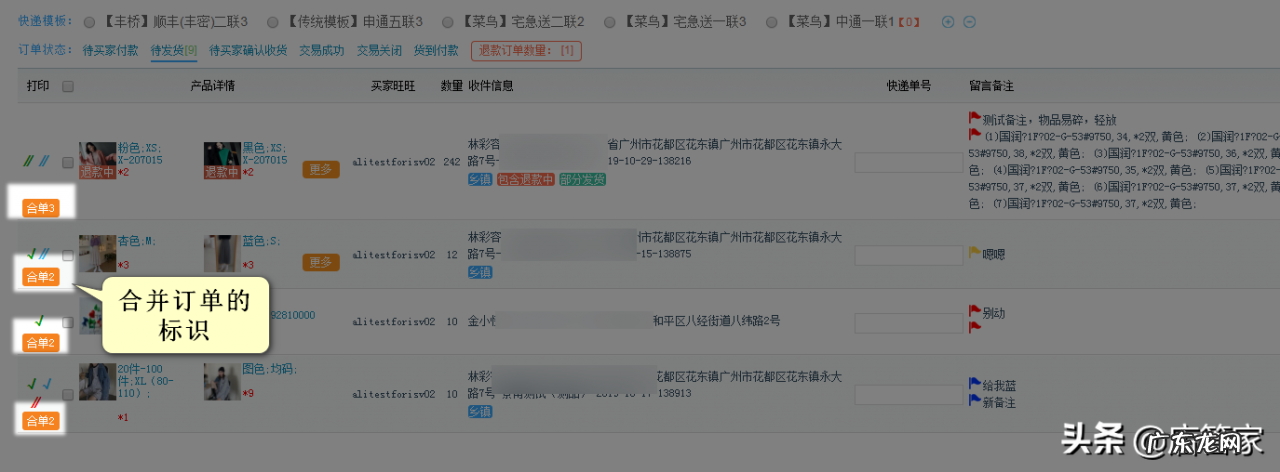Click blue flag next to 给我蓝 remark
The image size is (1280, 472).
pos(975,385)
